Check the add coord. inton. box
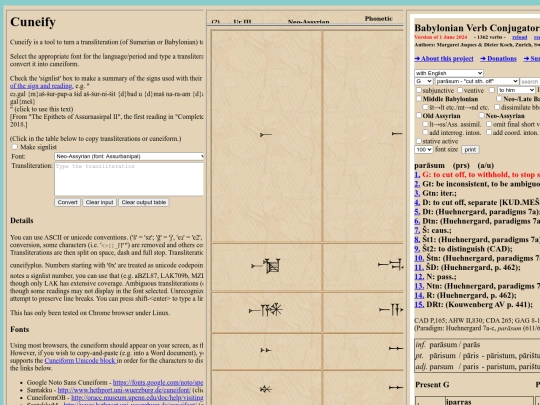This screenshot has width=540, height=405. (x=489, y=132)
